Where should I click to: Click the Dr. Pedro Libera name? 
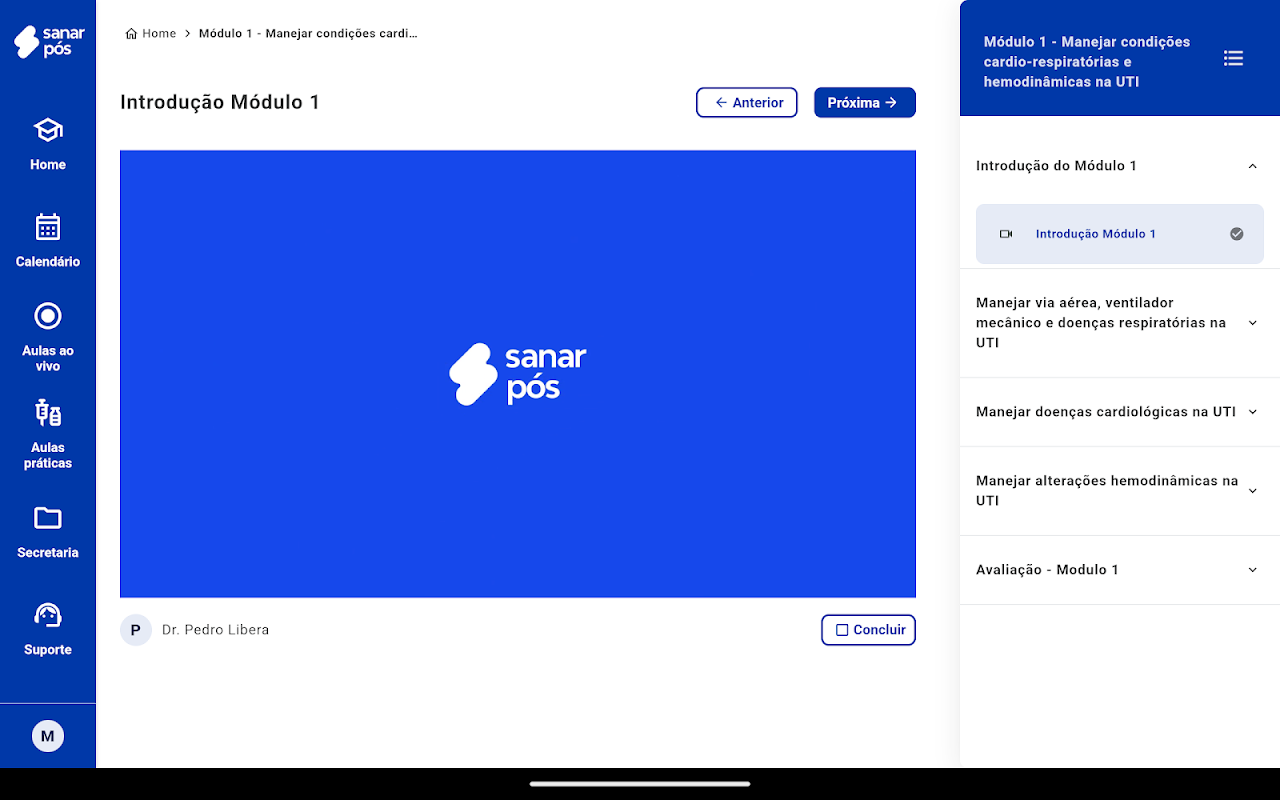[215, 630]
